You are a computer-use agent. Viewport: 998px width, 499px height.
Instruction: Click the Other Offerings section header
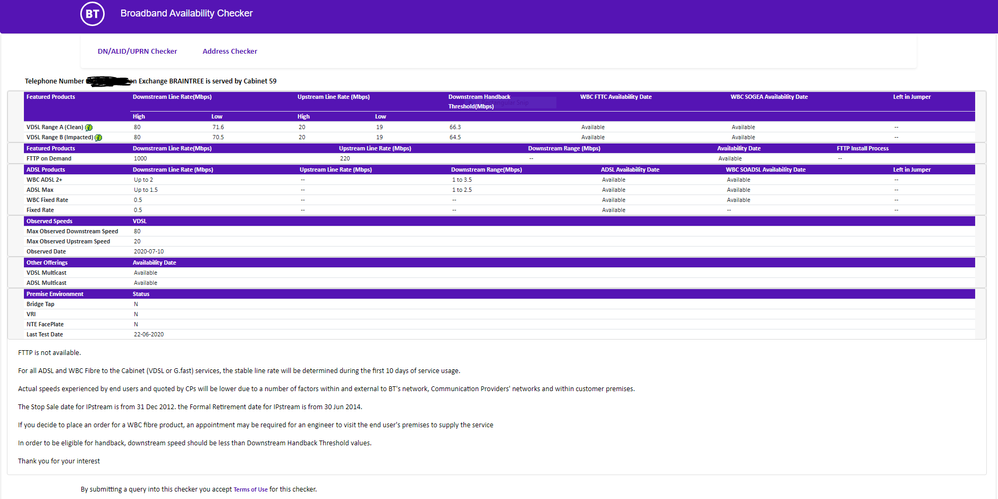point(48,262)
